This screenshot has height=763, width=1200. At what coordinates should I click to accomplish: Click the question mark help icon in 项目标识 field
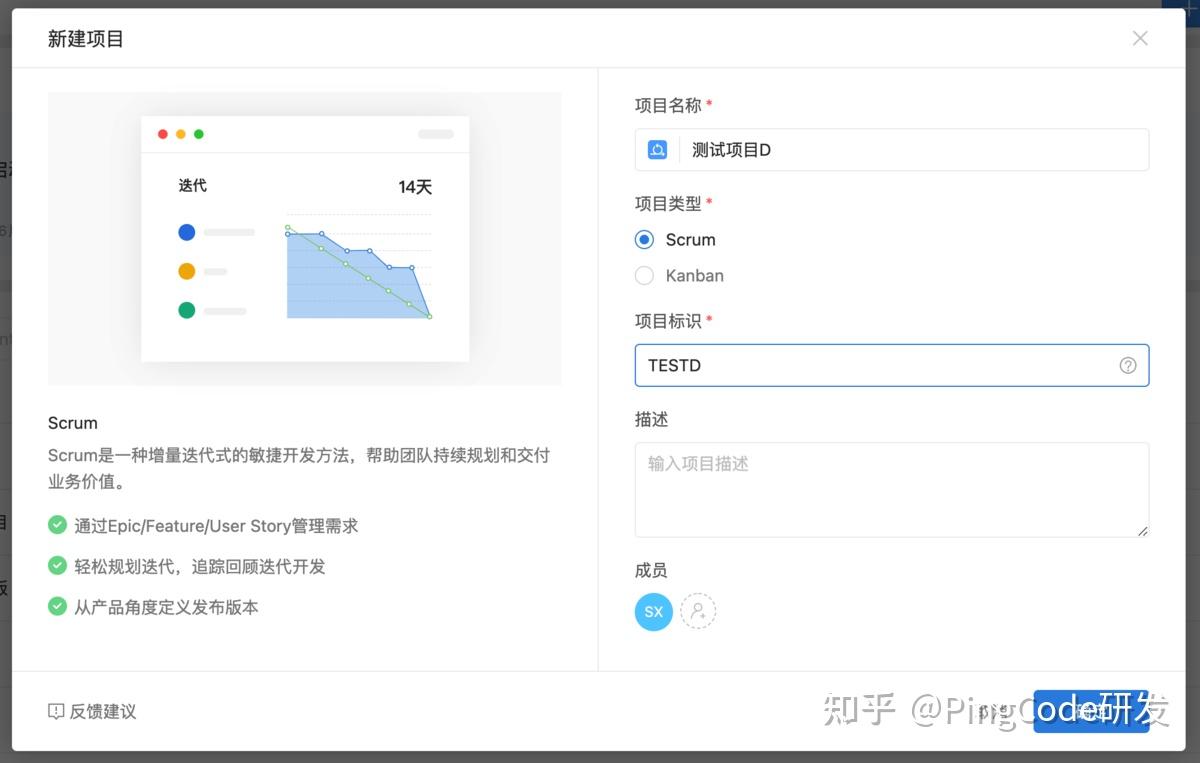[1128, 365]
